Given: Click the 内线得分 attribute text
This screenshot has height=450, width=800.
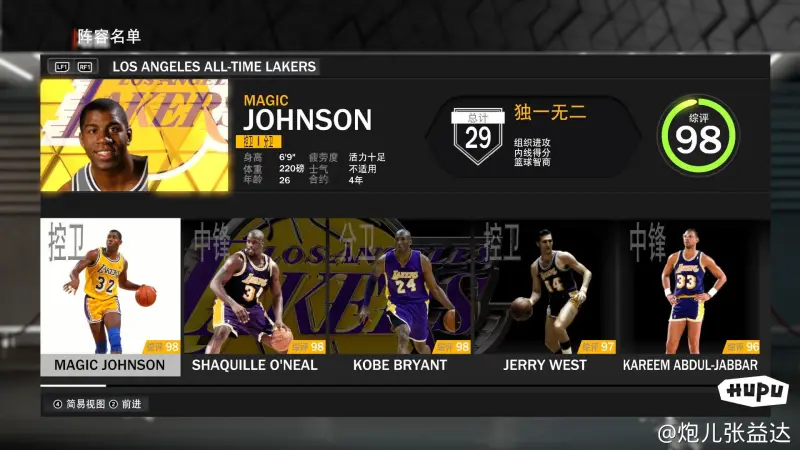Looking at the screenshot, I should tap(532, 153).
